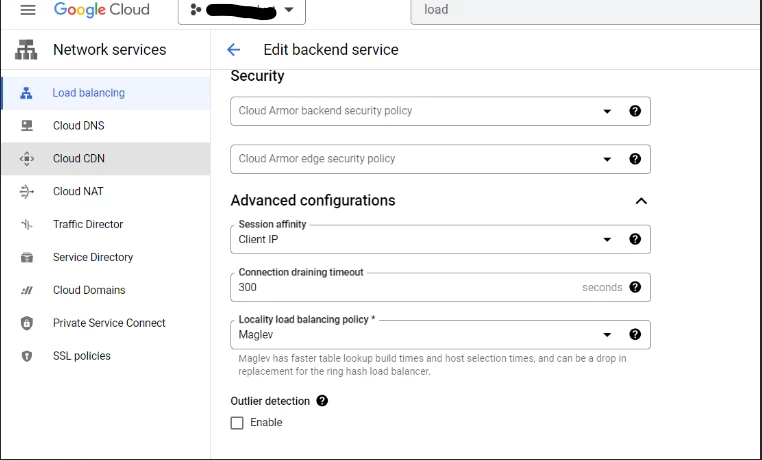Show help for Connection draining timeout
The width and height of the screenshot is (762, 460).
(635, 287)
